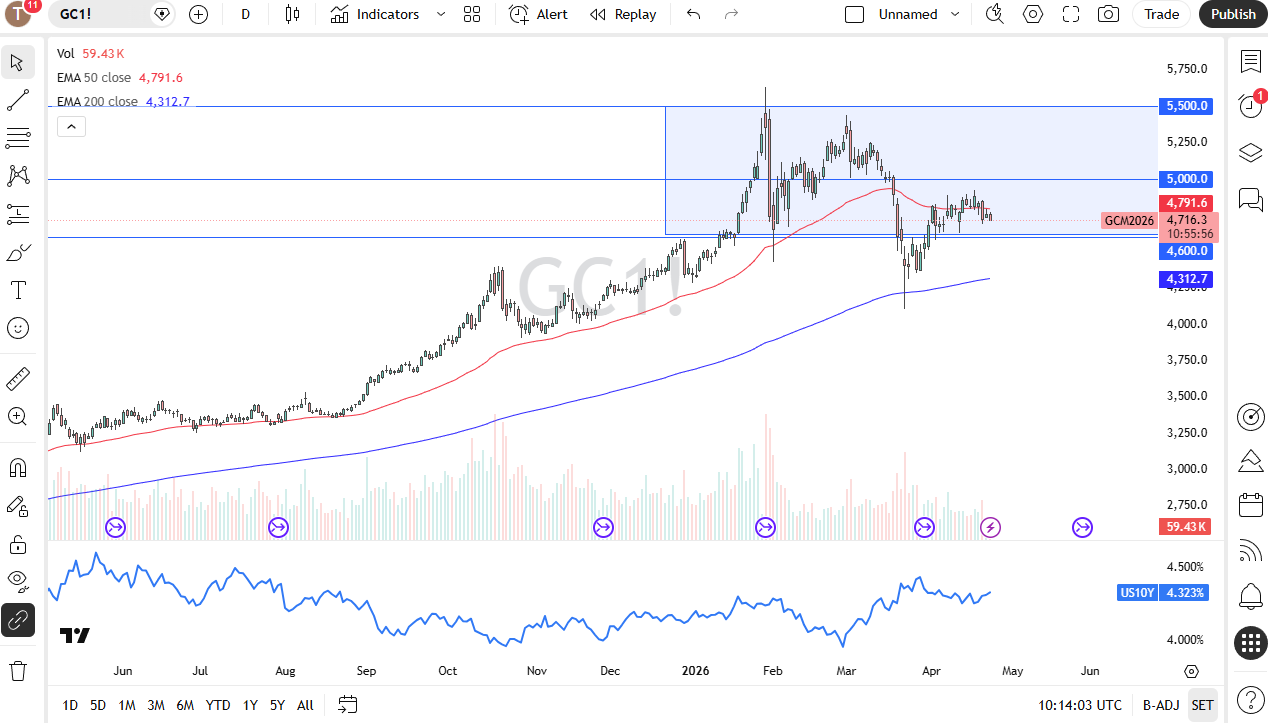Screen dimensions: 1268x723
Task: Select the 3M time range
Action: click(156, 705)
